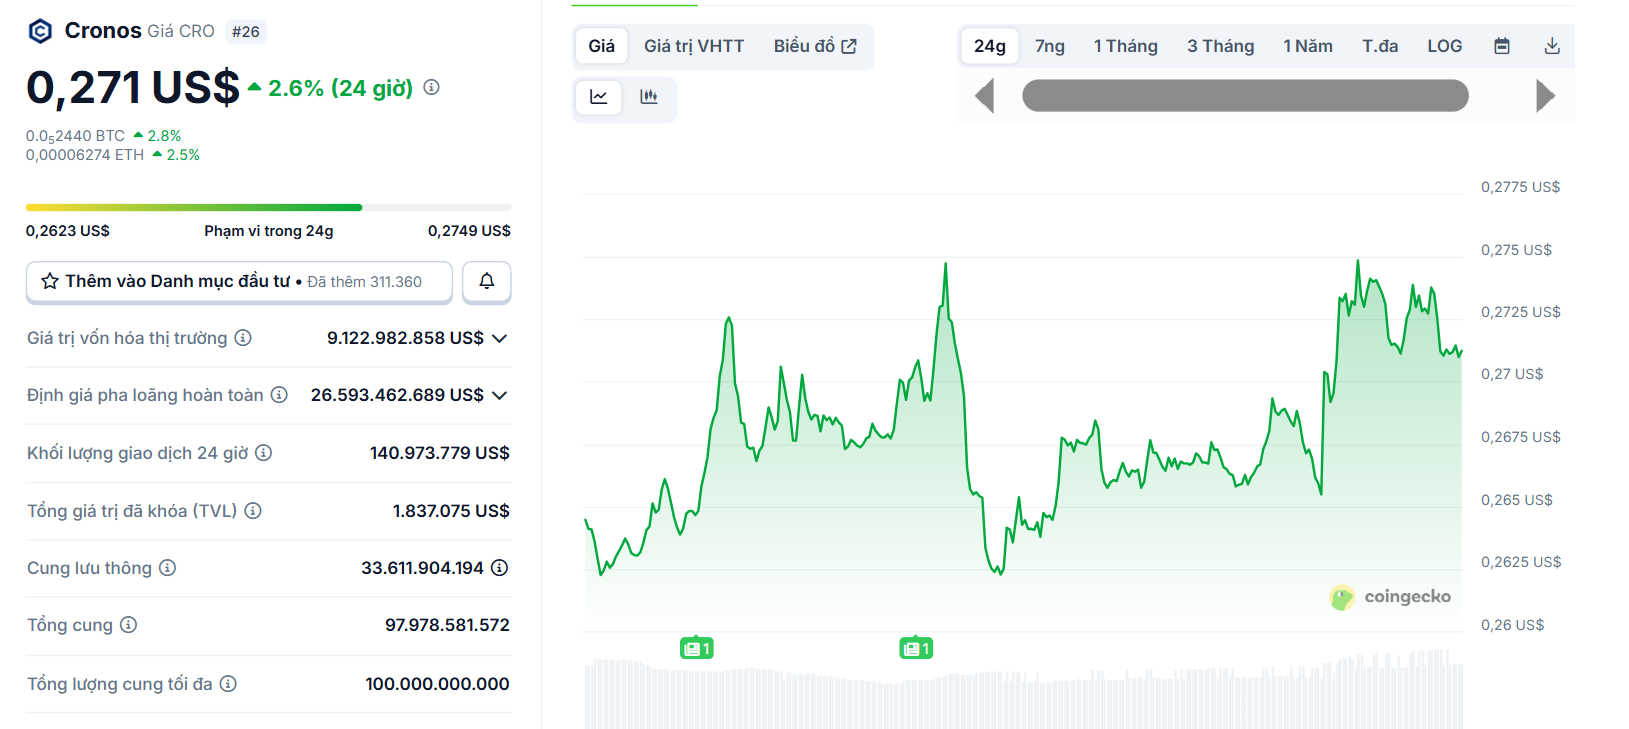Click the 0,2623 US$ low value
Screen dimensions: 1629x729
tap(68, 231)
